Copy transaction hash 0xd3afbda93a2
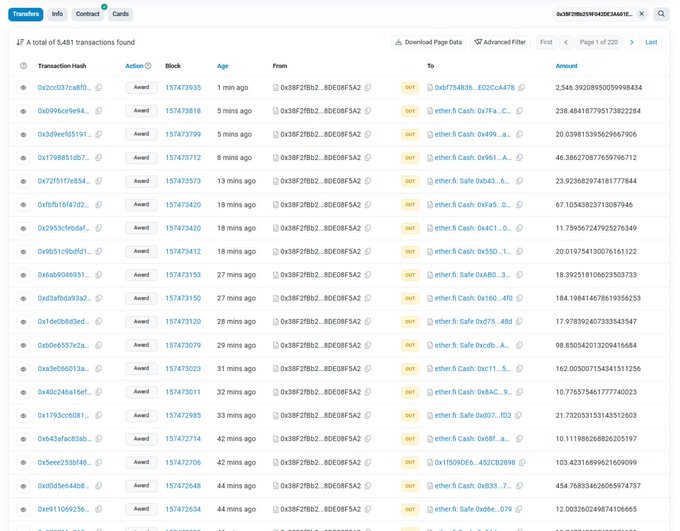The height and width of the screenshot is (531, 680). (x=99, y=298)
